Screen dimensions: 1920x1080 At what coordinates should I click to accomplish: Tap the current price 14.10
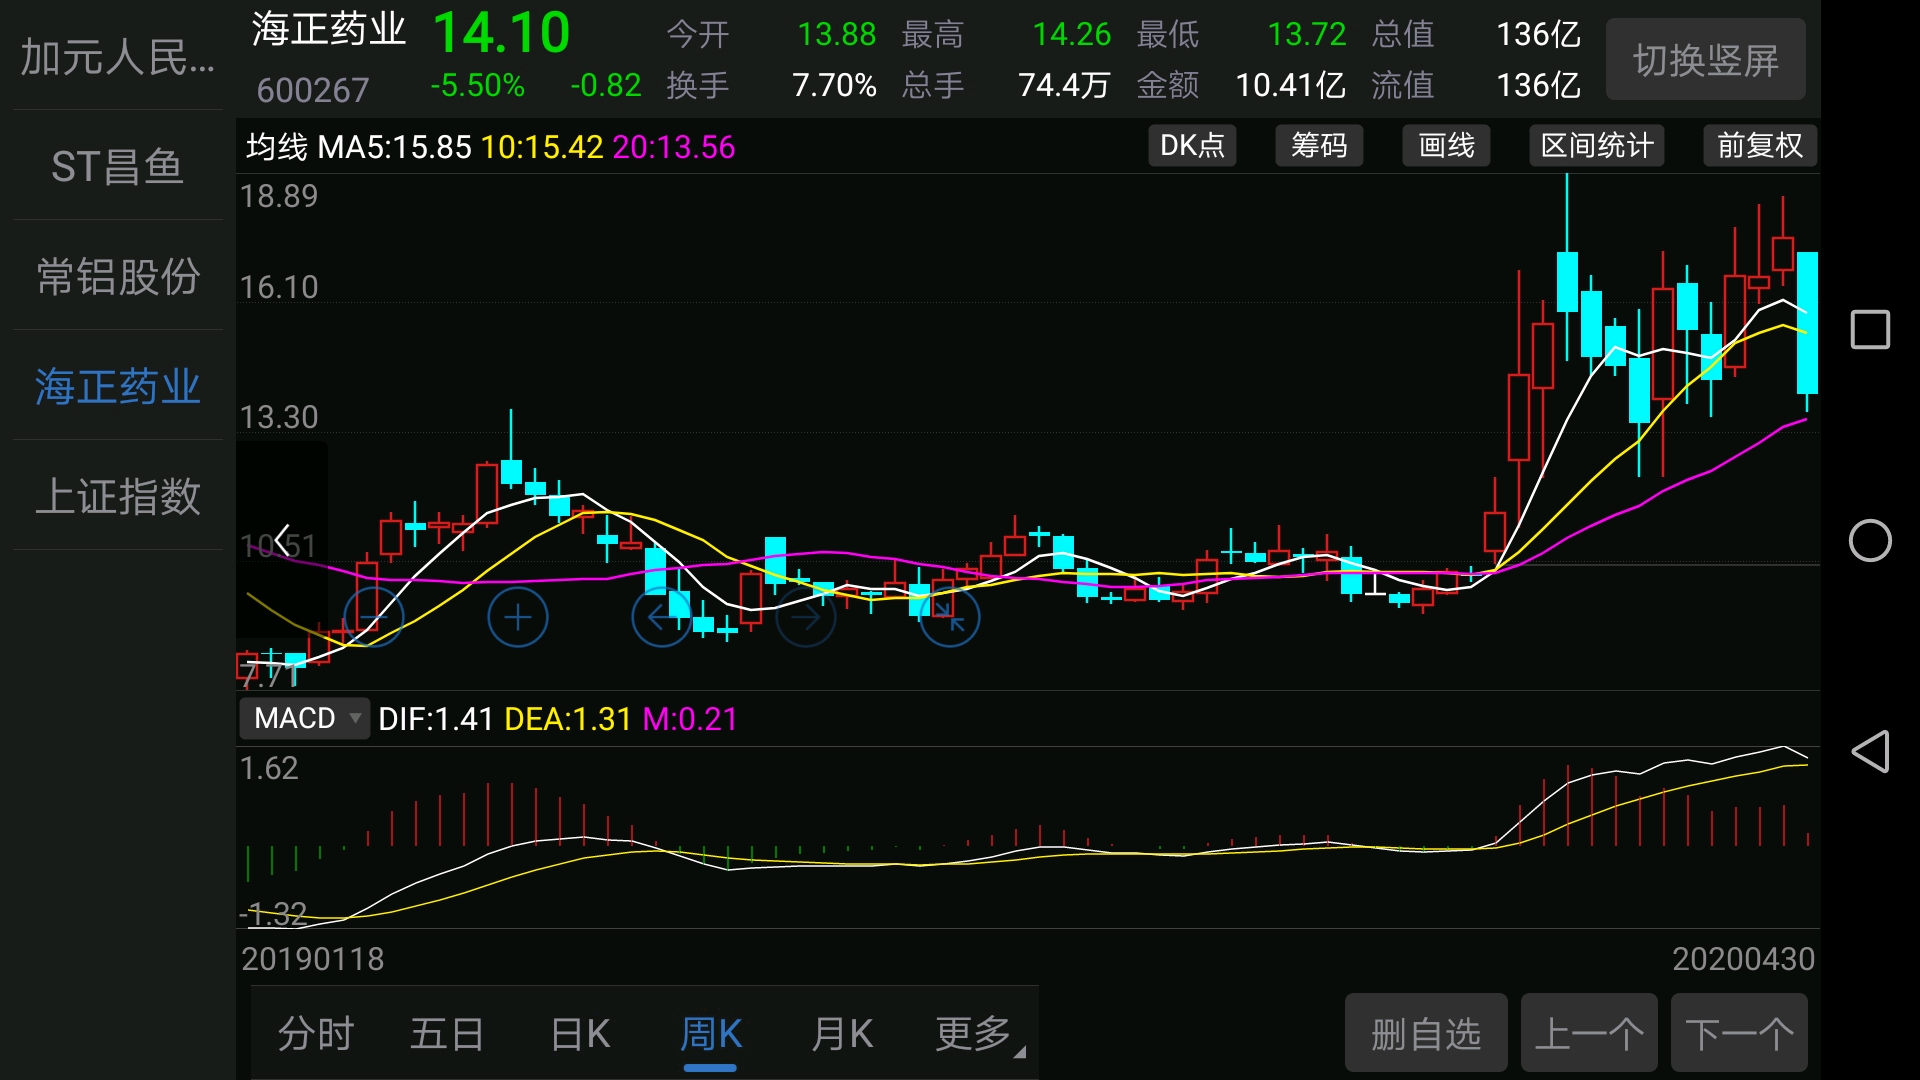tap(501, 32)
